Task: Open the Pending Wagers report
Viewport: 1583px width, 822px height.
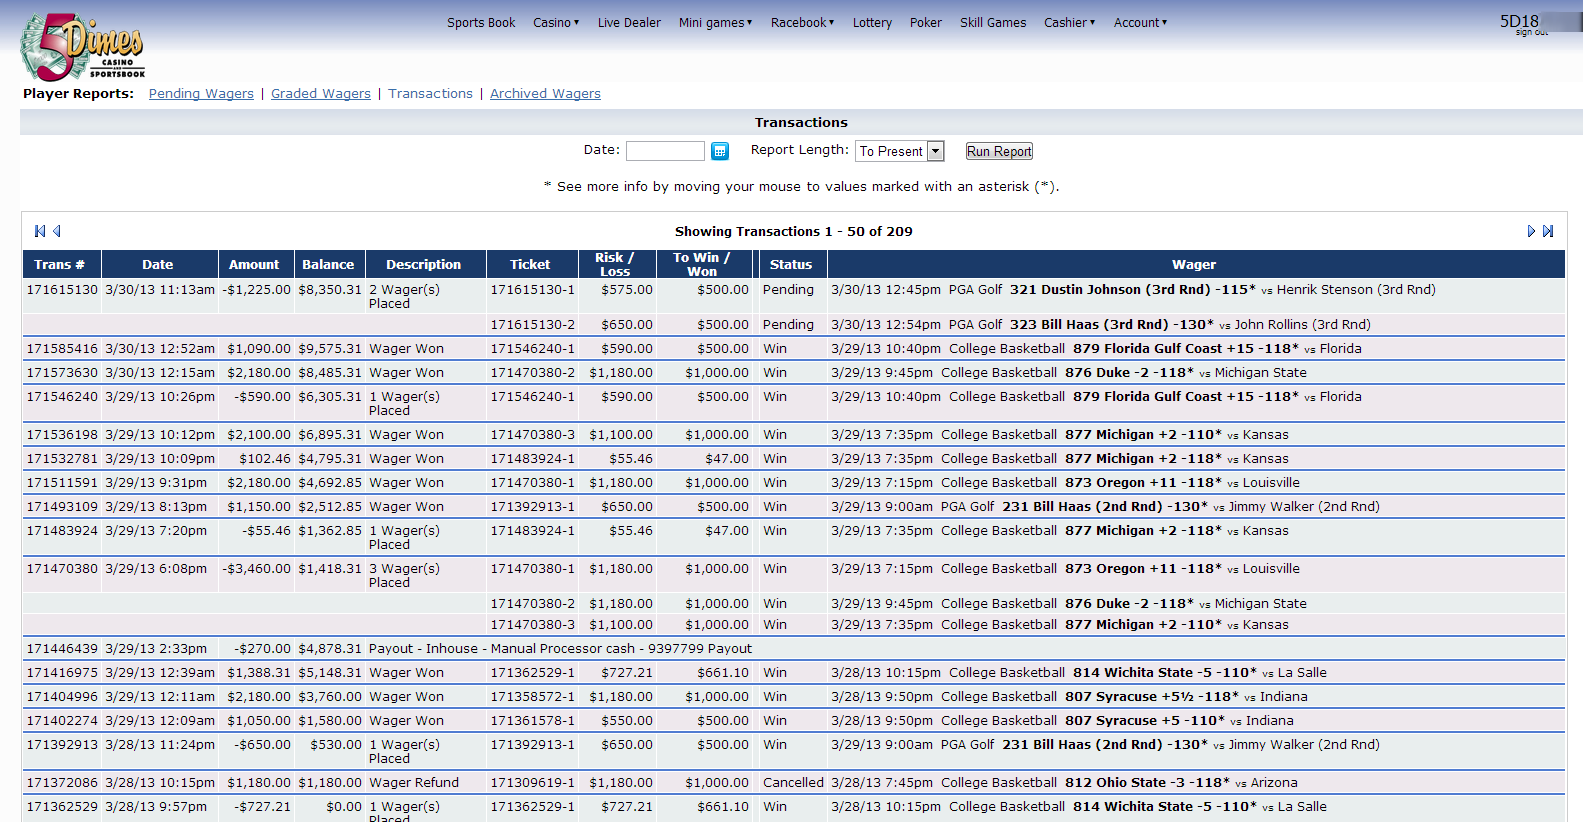Action: [201, 94]
